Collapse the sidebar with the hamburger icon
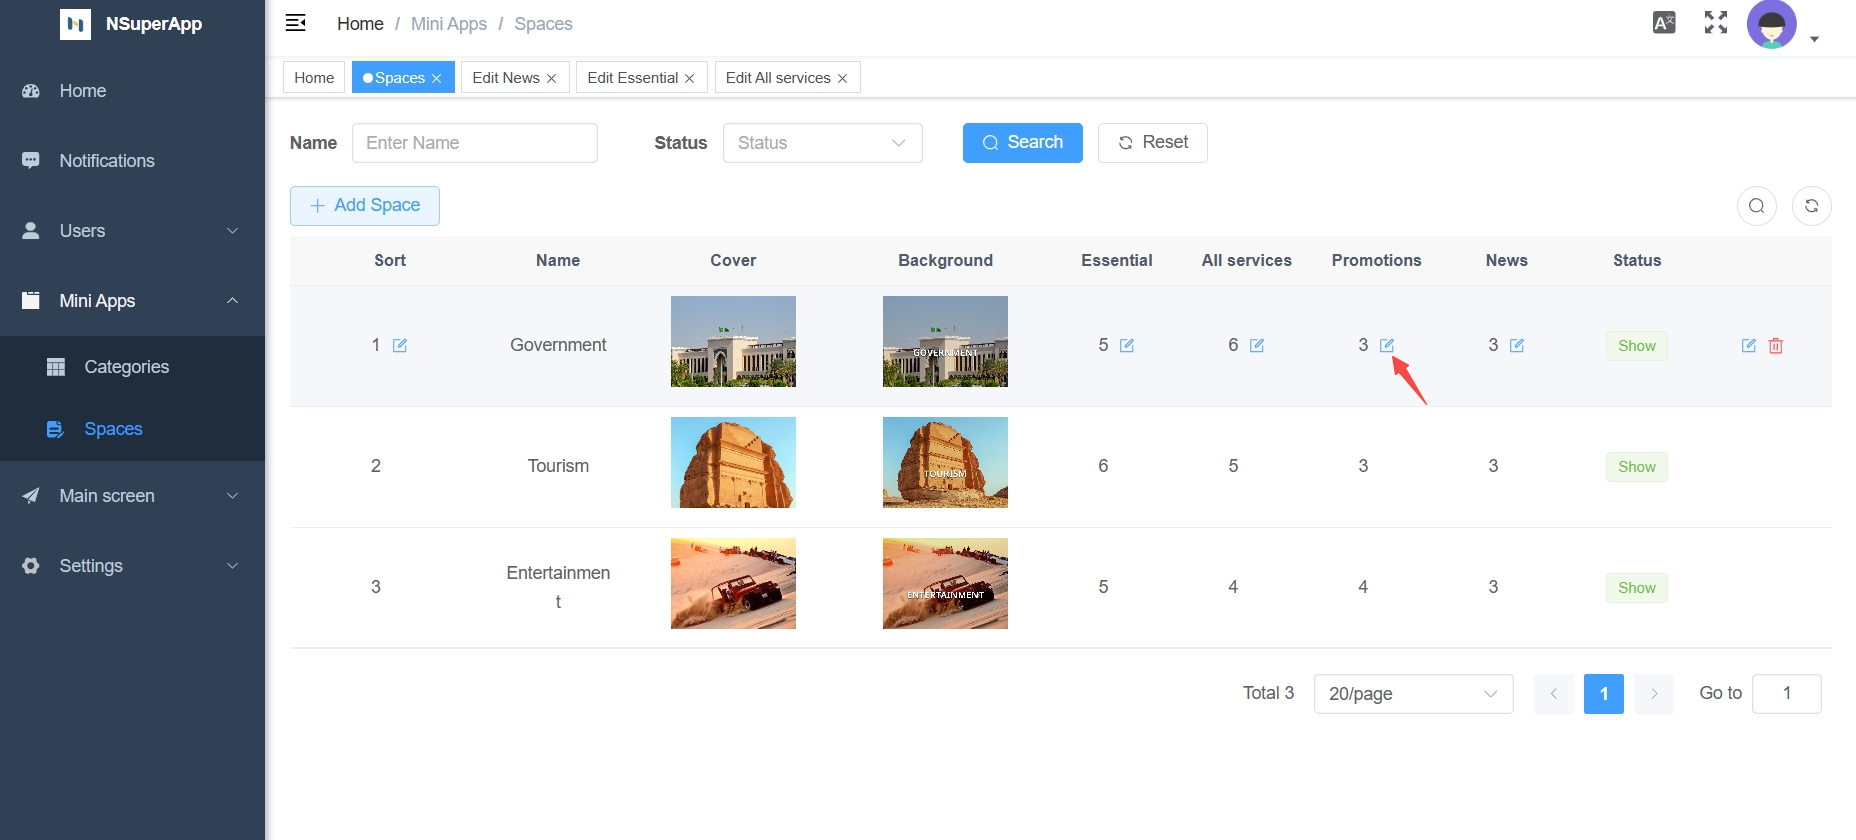Viewport: 1856px width, 840px height. (296, 23)
